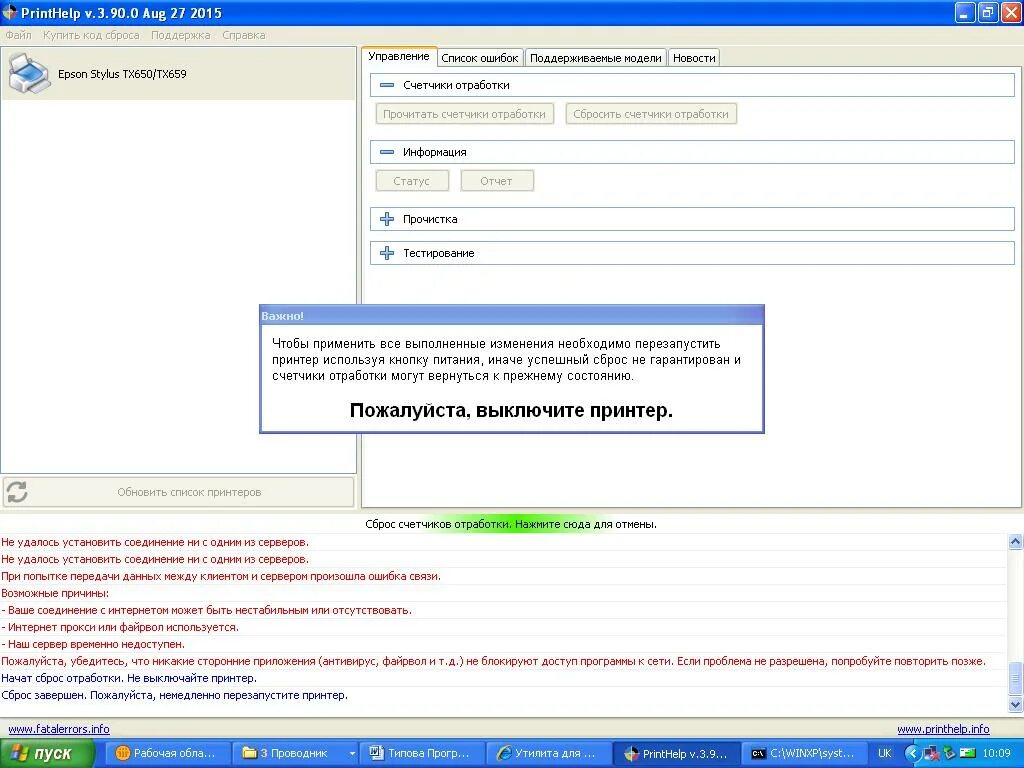Click the Отчет button

[x=496, y=181]
